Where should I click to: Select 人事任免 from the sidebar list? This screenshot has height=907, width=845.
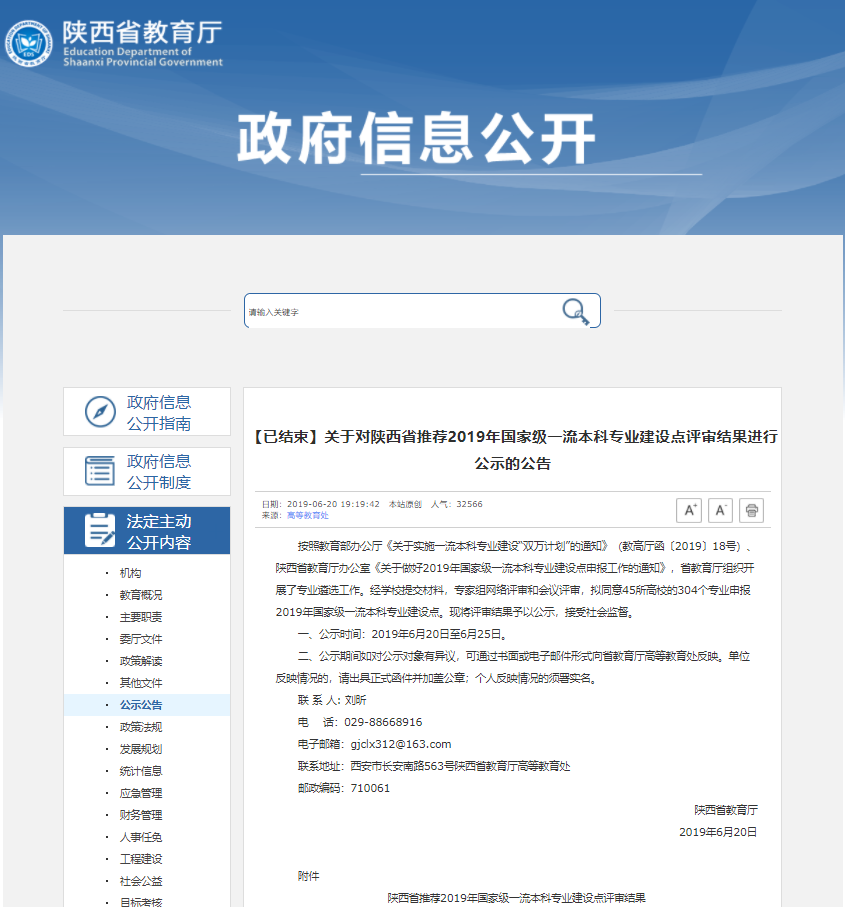point(140,837)
